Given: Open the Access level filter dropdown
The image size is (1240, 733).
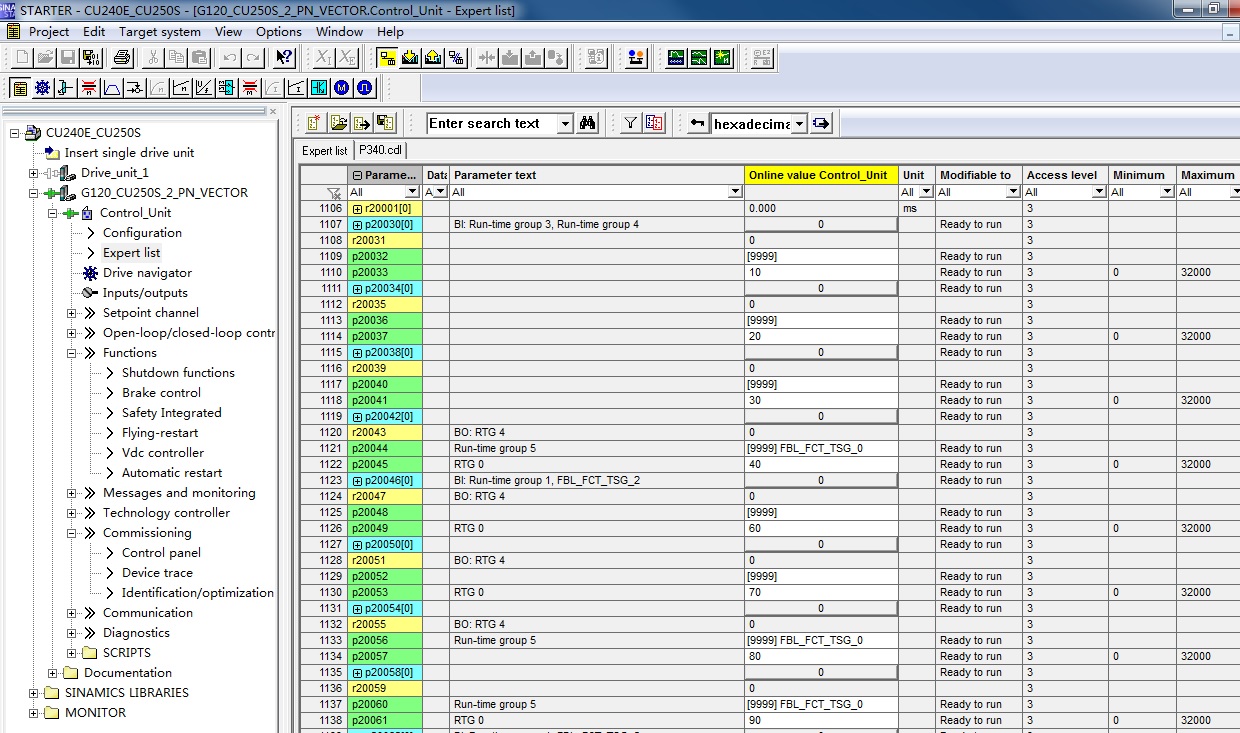Looking at the screenshot, I should pos(1100,192).
